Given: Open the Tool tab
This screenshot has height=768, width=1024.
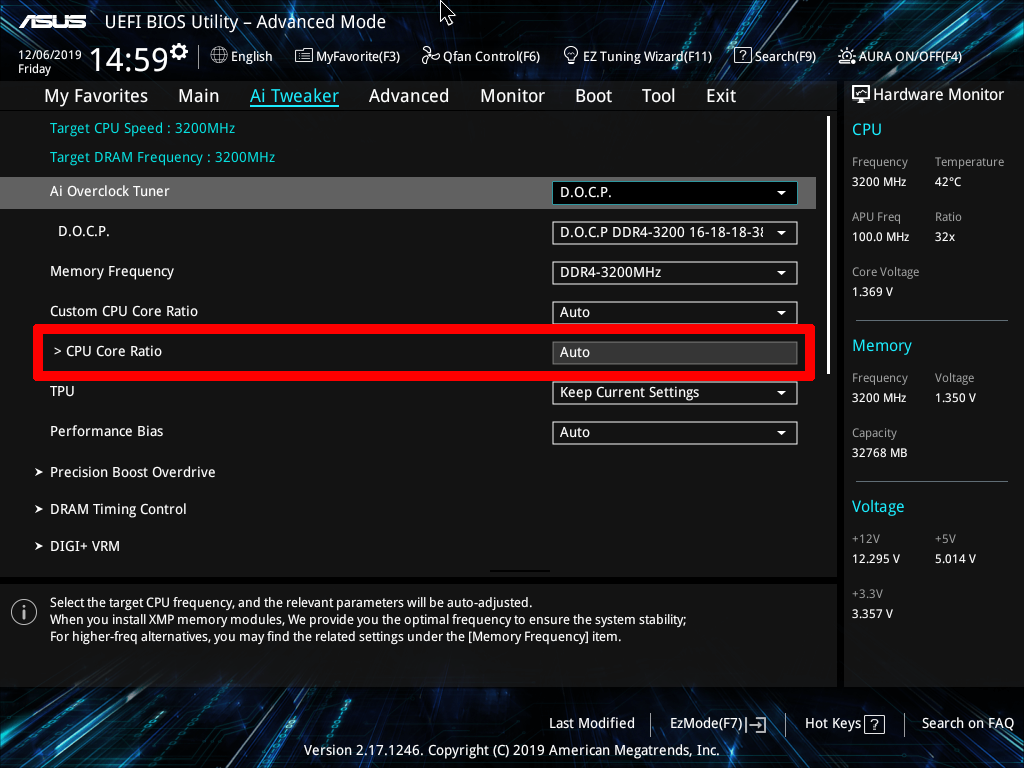Looking at the screenshot, I should tap(658, 96).
